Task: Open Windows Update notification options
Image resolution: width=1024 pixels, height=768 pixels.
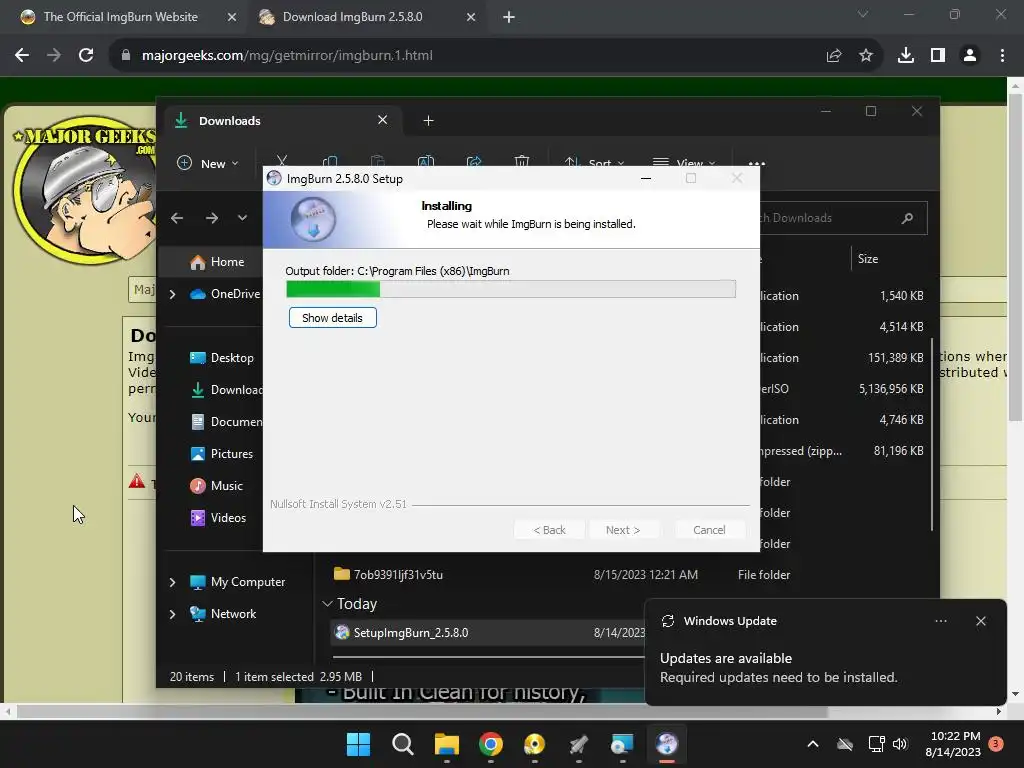Action: click(x=941, y=621)
